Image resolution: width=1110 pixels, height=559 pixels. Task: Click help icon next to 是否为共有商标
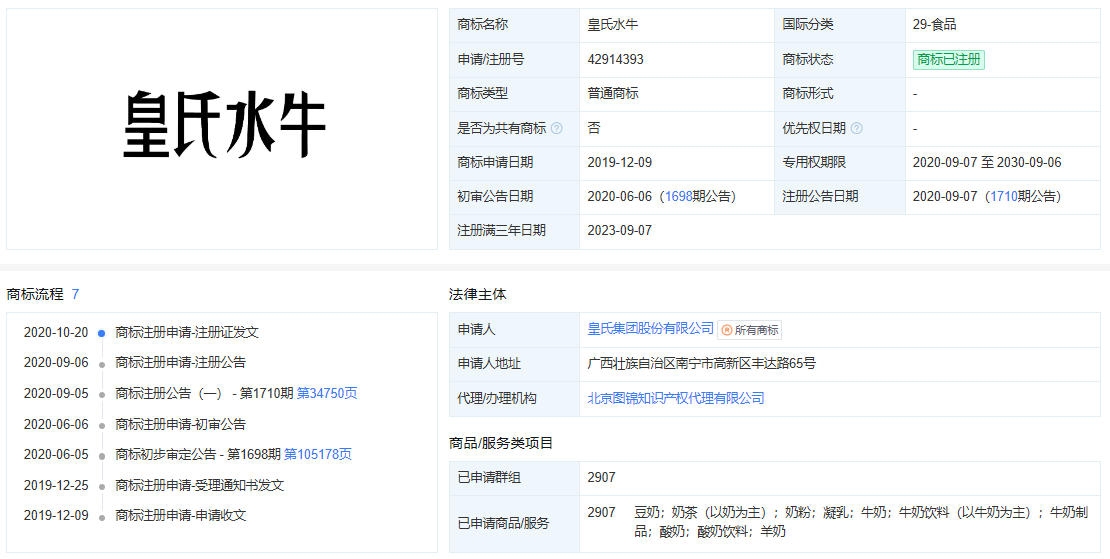(x=556, y=128)
